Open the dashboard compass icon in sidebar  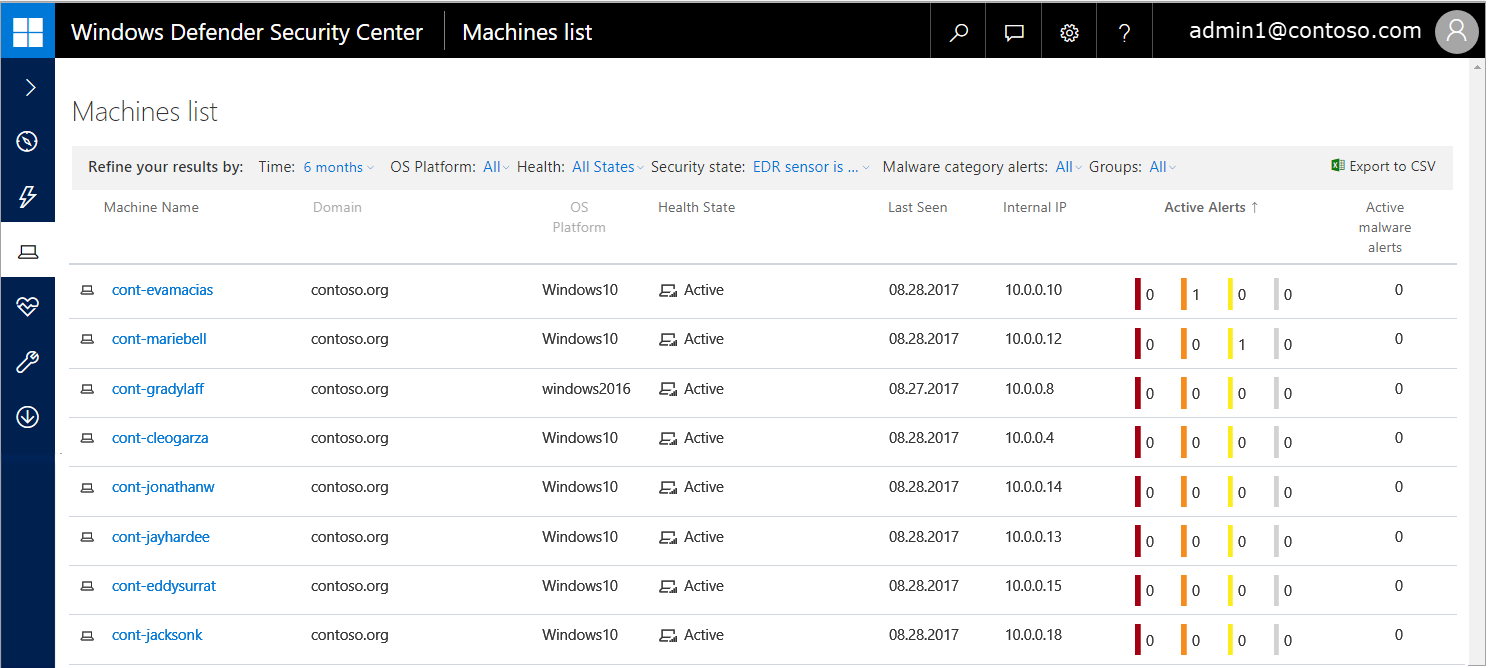click(28, 142)
